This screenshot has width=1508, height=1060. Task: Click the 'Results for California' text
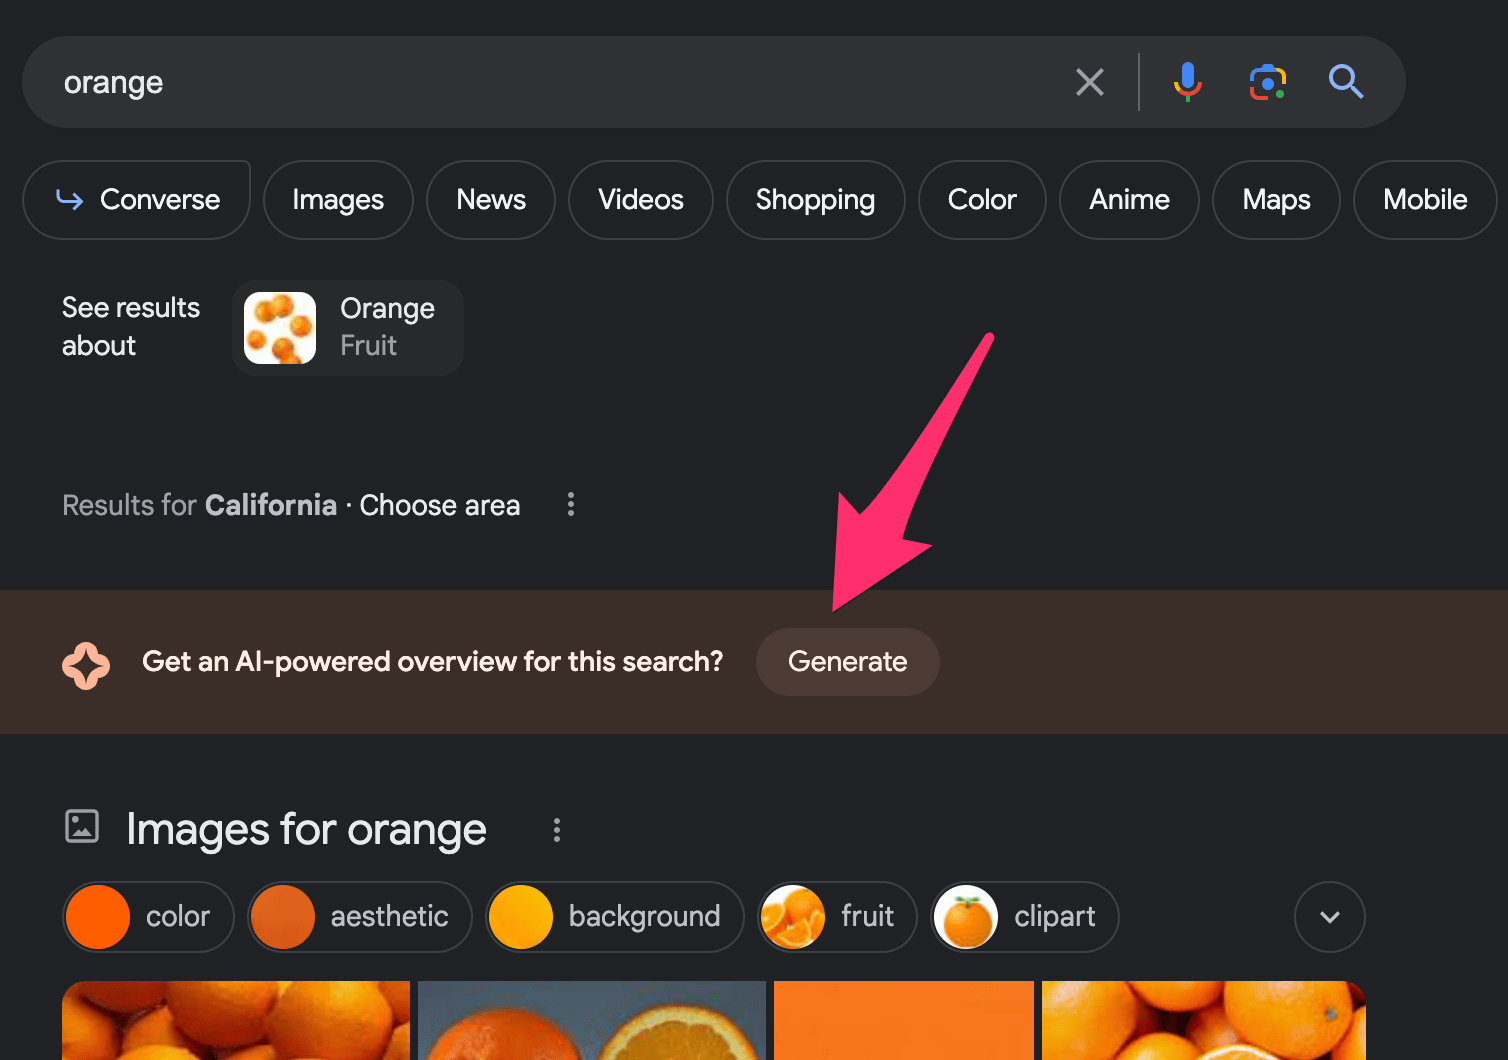[200, 505]
